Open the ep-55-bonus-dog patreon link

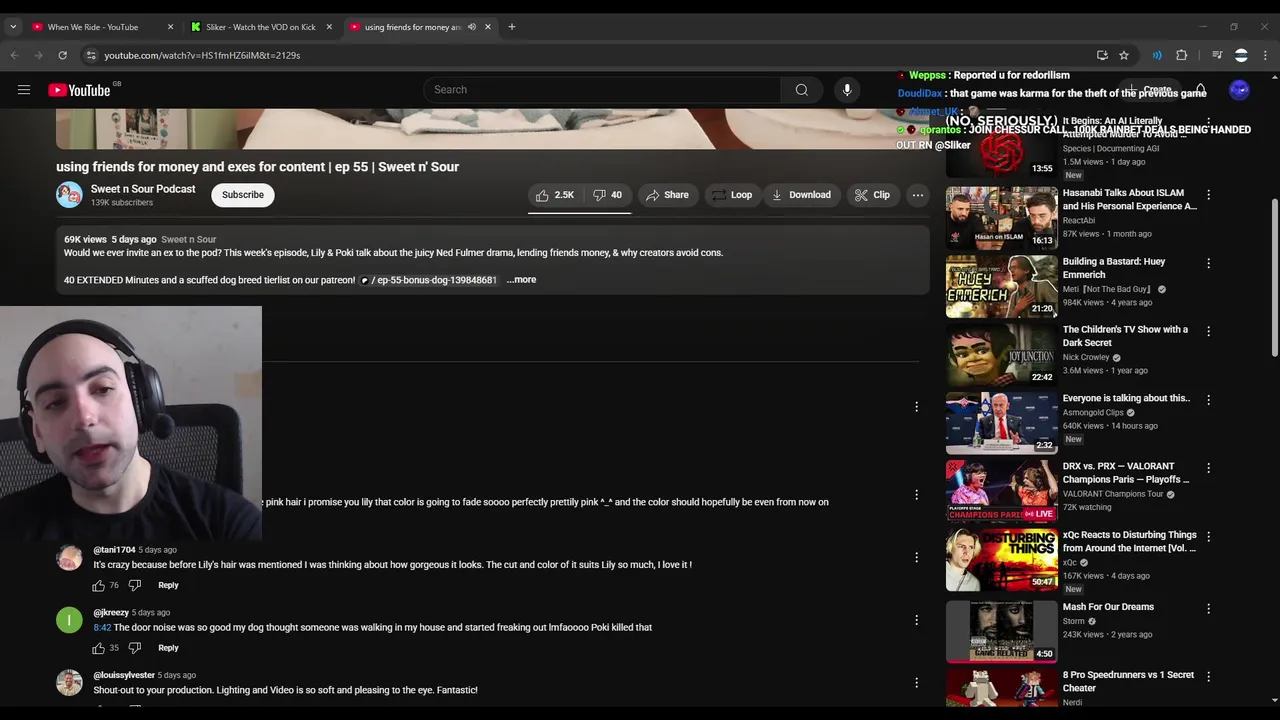(x=428, y=280)
